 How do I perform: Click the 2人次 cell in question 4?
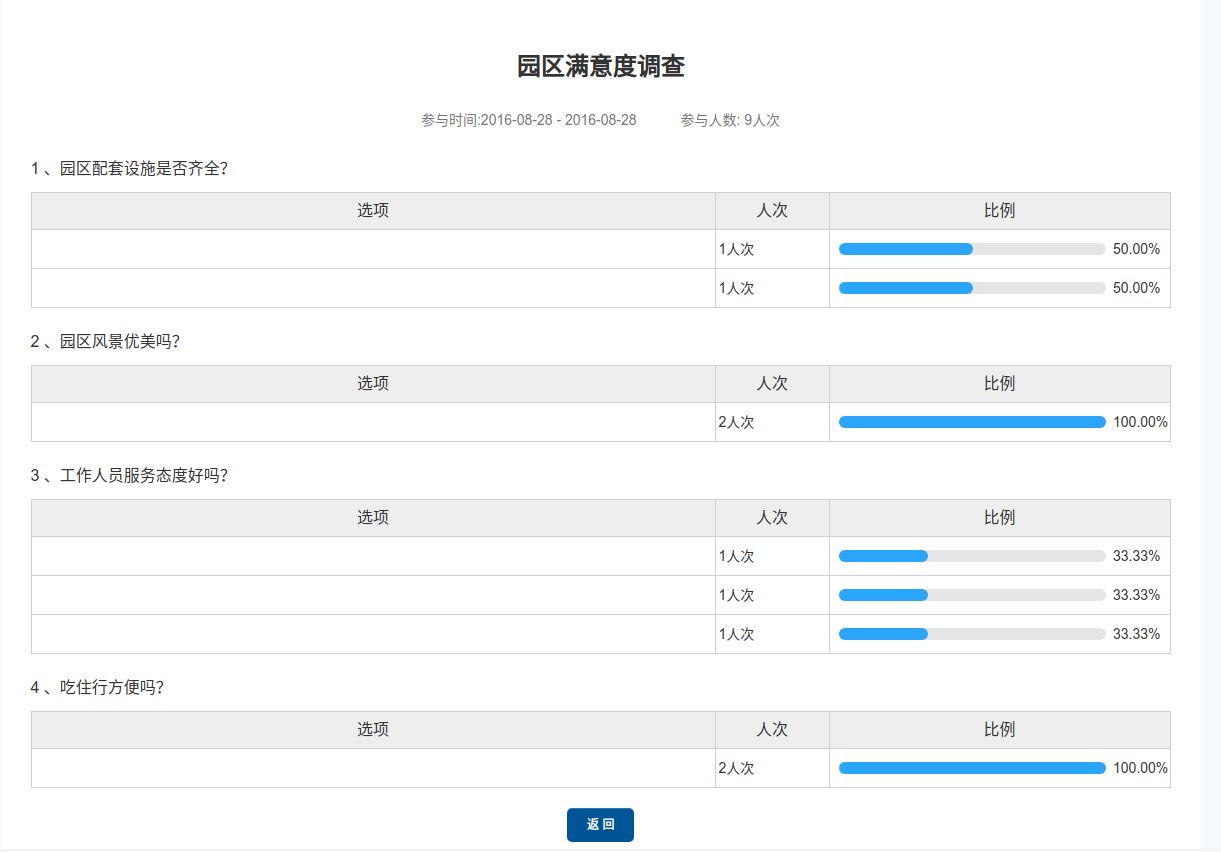pos(737,768)
